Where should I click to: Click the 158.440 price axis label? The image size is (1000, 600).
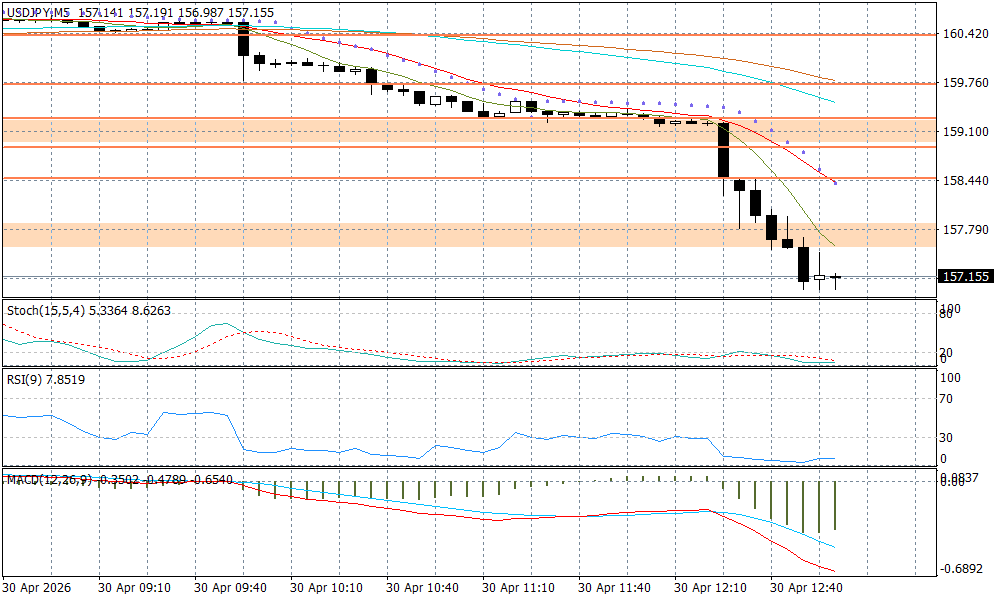coord(965,181)
